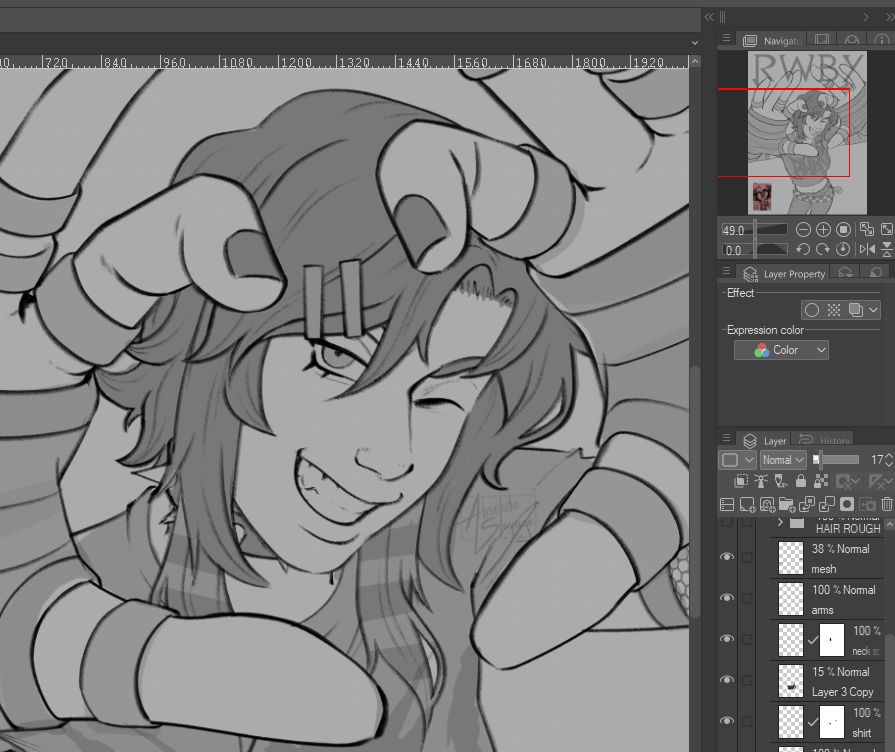Click the Border effect circle icon
This screenshot has height=752, width=895.
click(812, 310)
